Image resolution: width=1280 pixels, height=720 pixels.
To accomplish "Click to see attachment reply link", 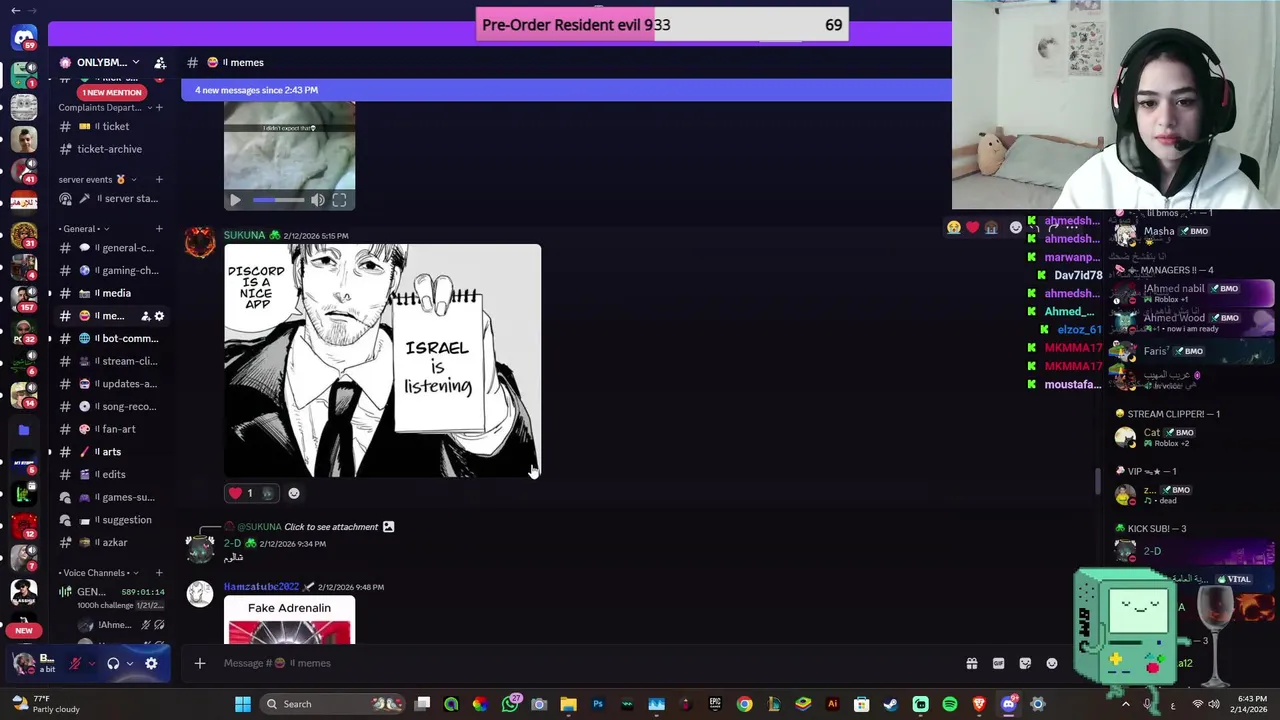I will (x=331, y=527).
